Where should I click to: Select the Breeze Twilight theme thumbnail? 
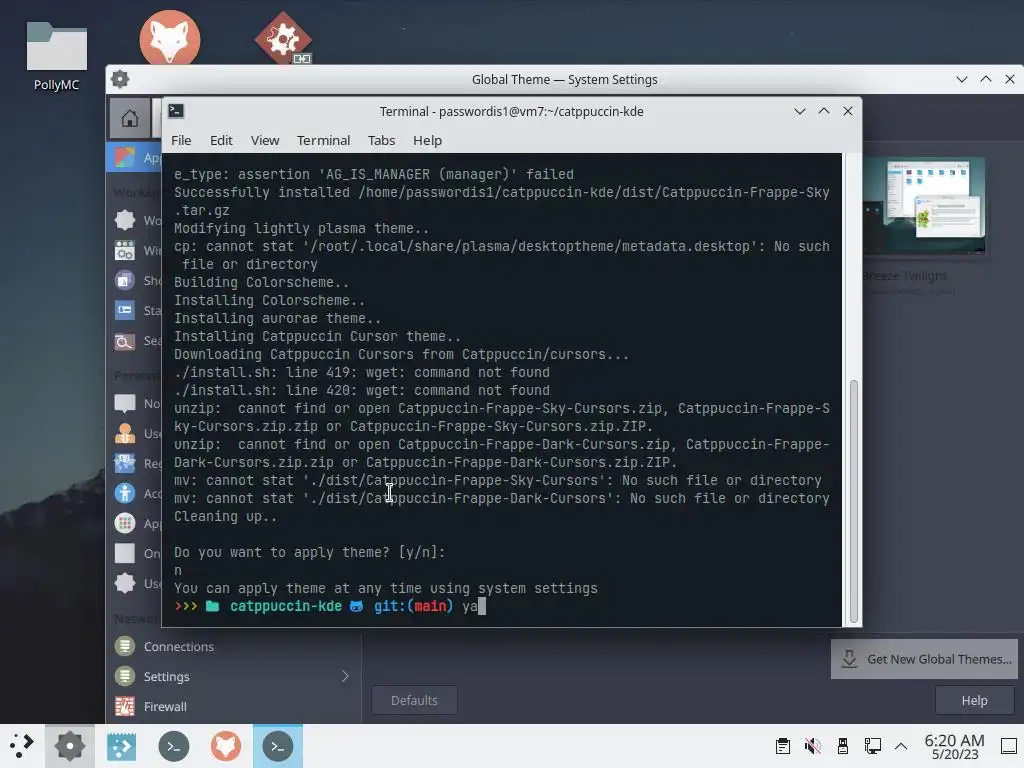point(923,206)
